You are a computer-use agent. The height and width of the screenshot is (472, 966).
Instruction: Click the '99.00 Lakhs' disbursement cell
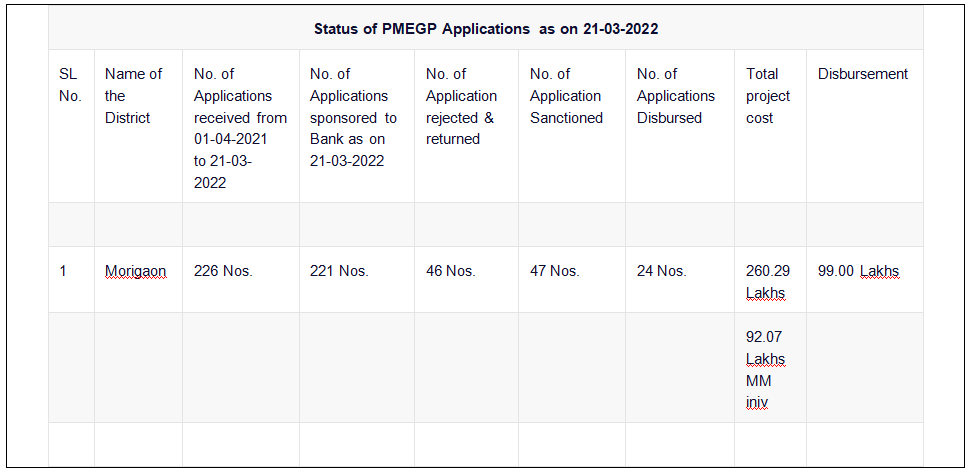[865, 279]
